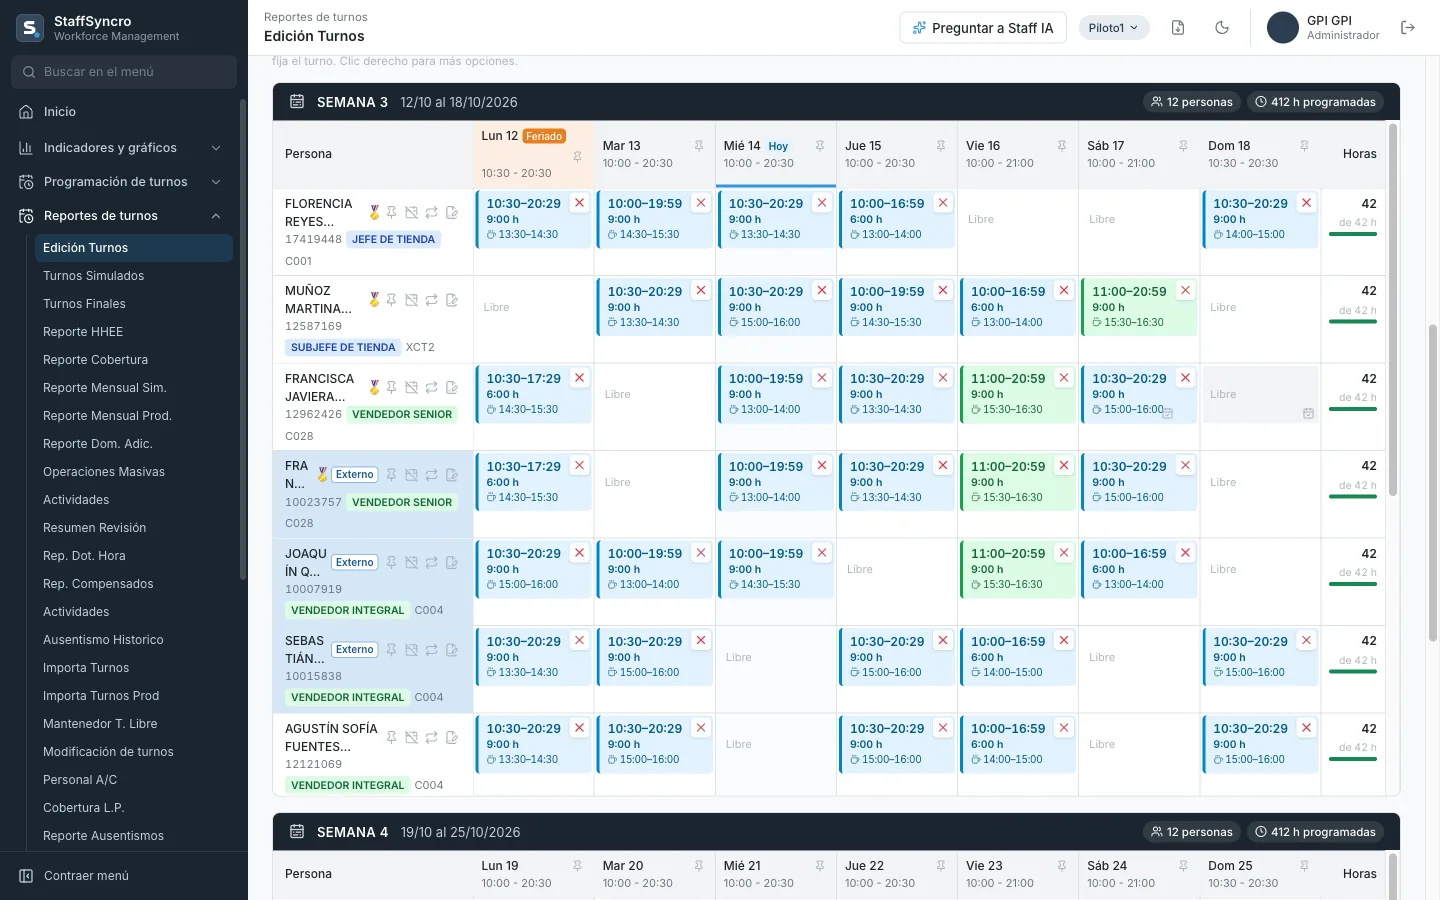Viewport: 1440px width, 900px height.
Task: Open the Piloto1 dropdown
Action: coord(1114,28)
